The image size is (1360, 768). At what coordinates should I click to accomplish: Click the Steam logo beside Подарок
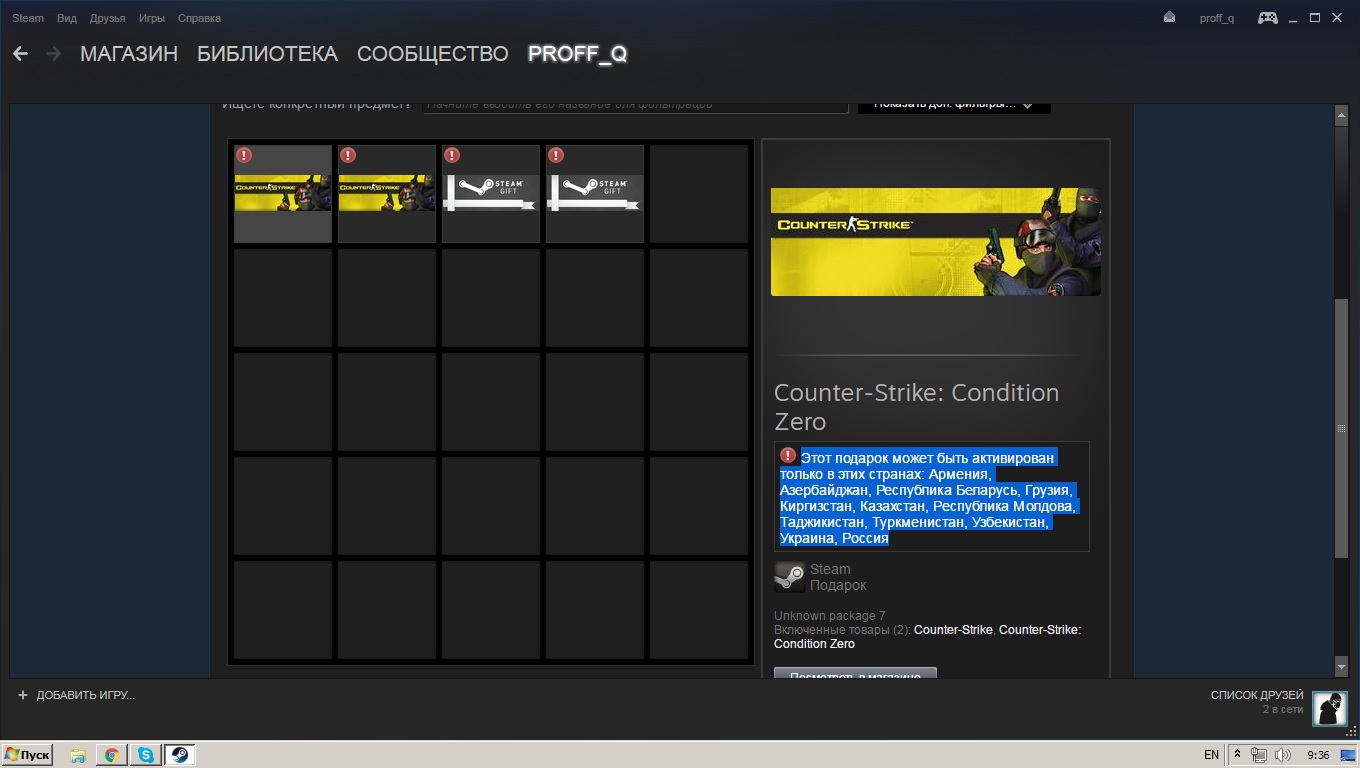coord(789,577)
